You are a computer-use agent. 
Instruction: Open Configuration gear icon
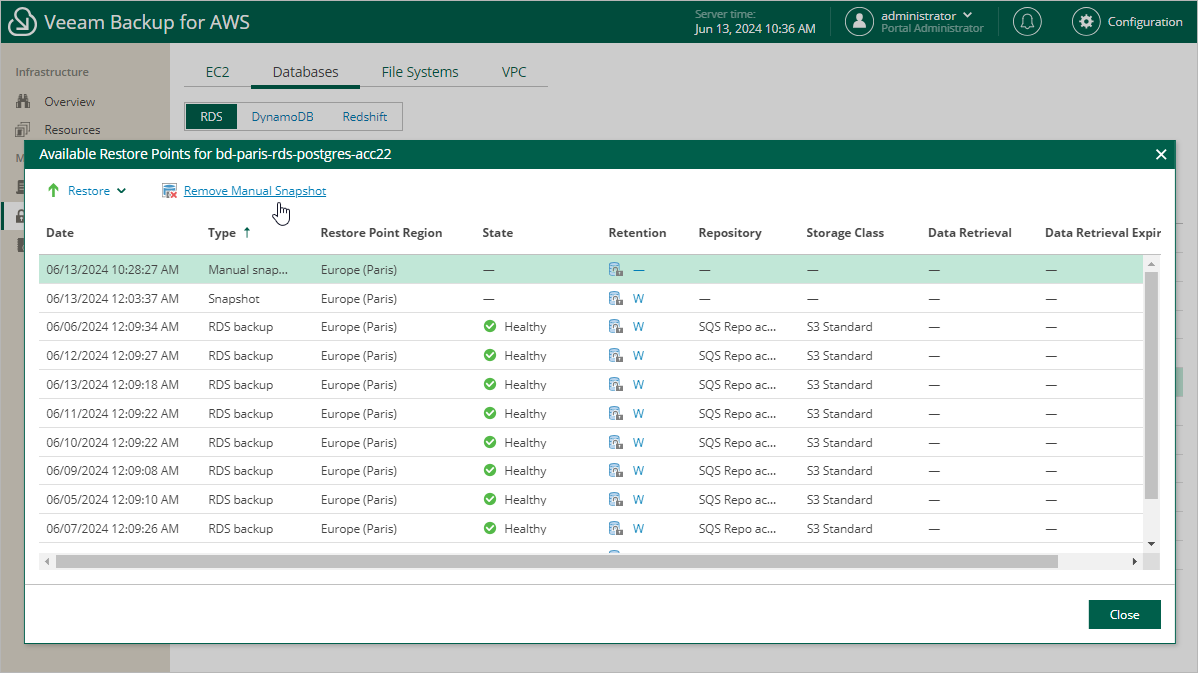tap(1086, 21)
